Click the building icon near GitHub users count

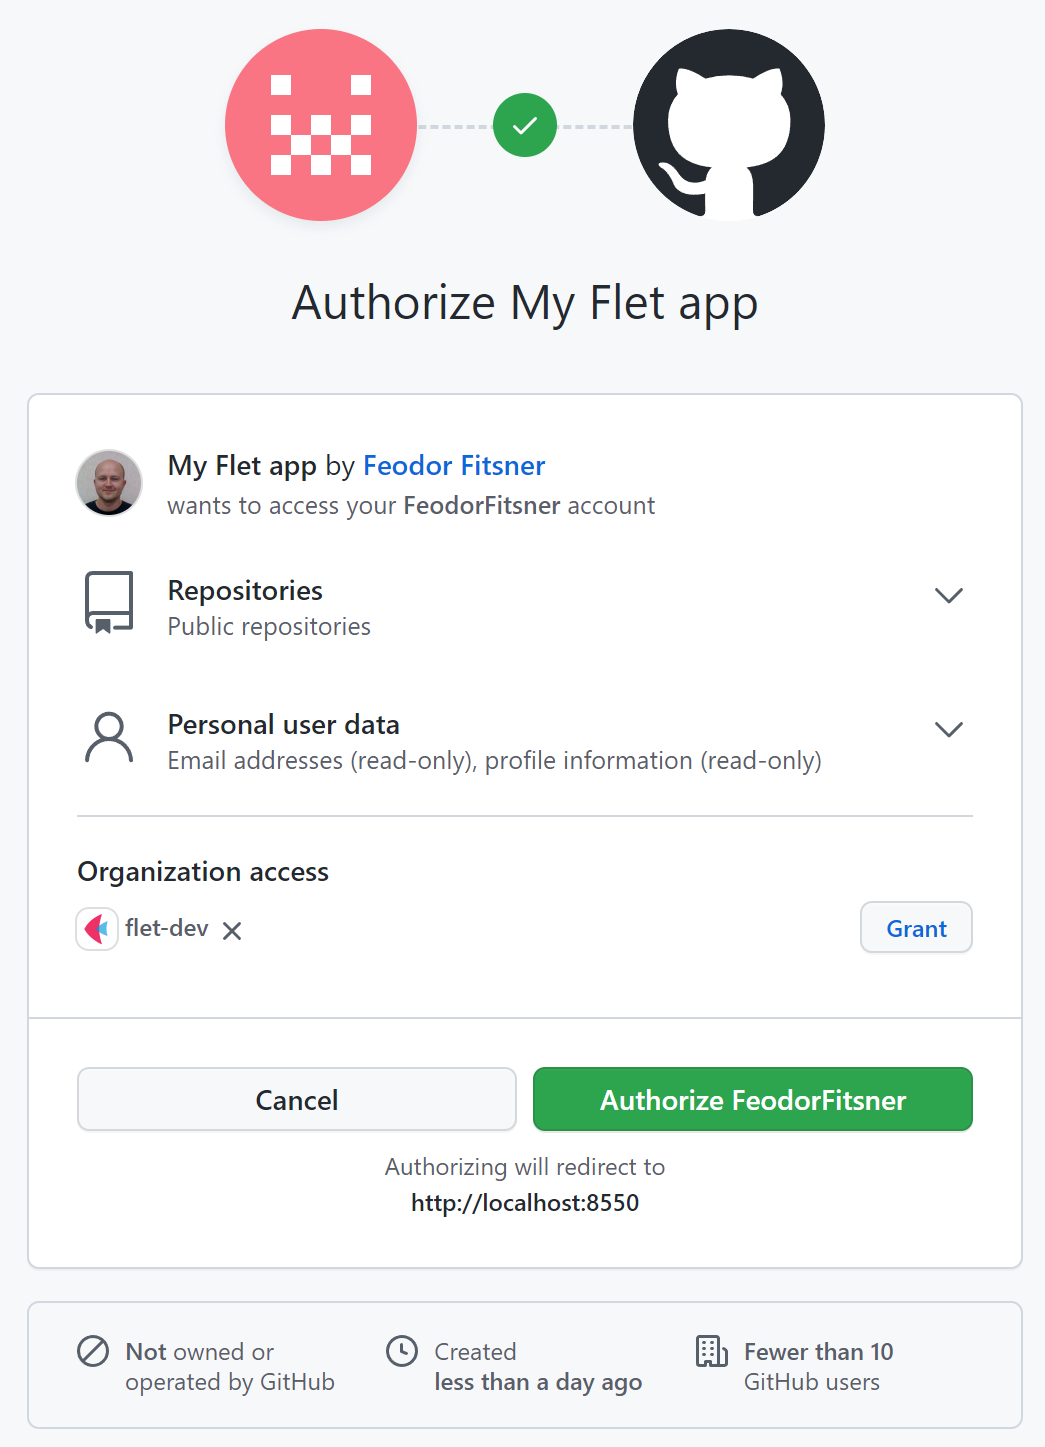[711, 1351]
